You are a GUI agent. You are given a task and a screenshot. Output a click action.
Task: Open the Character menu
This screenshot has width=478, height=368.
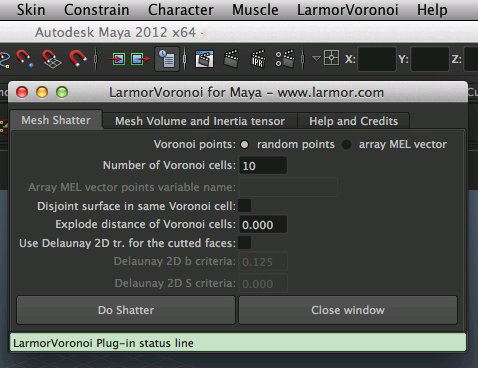[x=181, y=10]
